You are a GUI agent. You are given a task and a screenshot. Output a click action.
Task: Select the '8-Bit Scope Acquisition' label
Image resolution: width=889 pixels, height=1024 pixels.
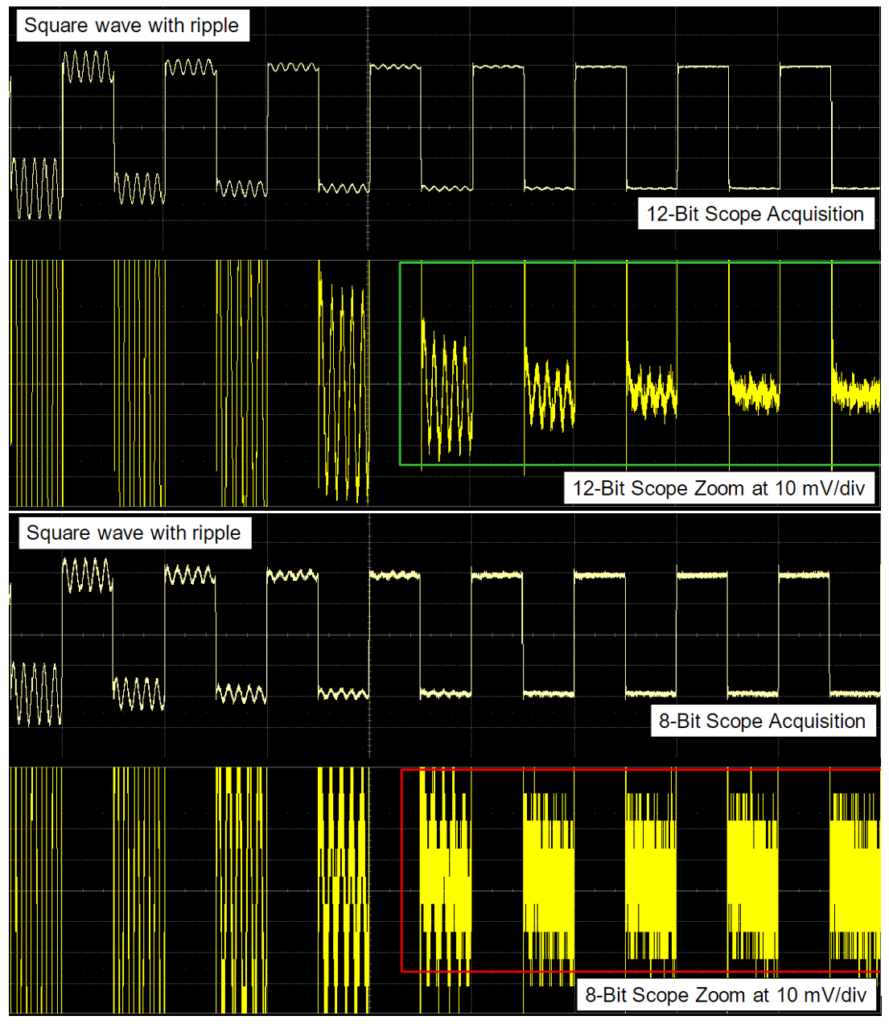pyautogui.click(x=762, y=721)
